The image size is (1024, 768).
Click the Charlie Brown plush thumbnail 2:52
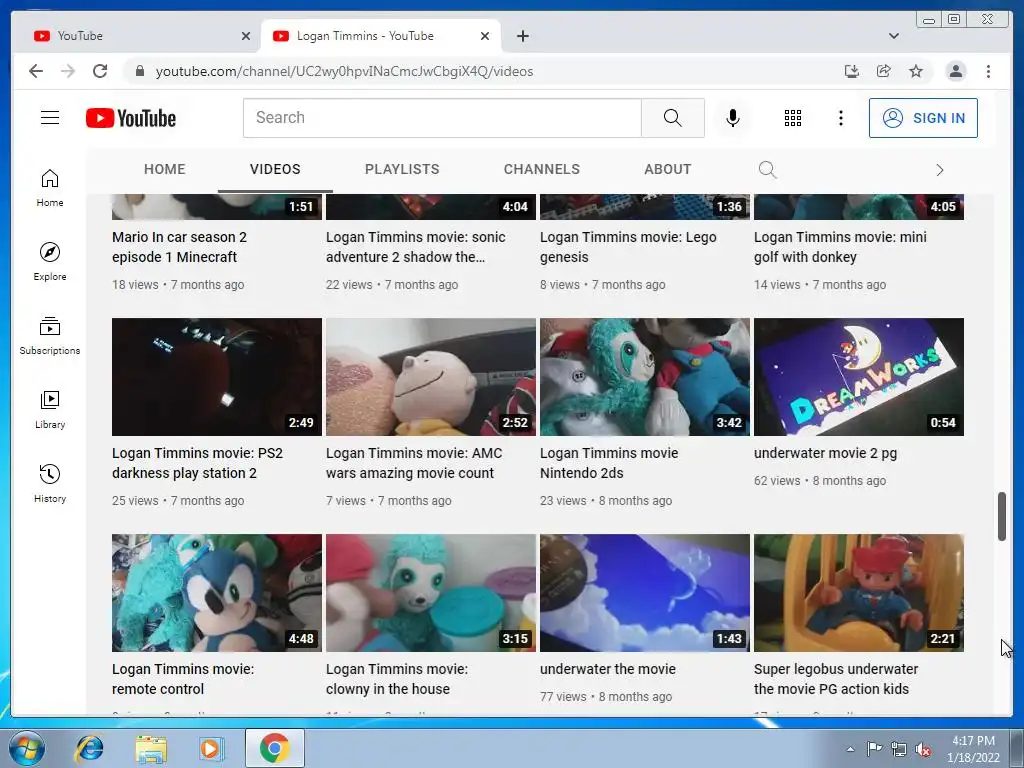coord(431,377)
